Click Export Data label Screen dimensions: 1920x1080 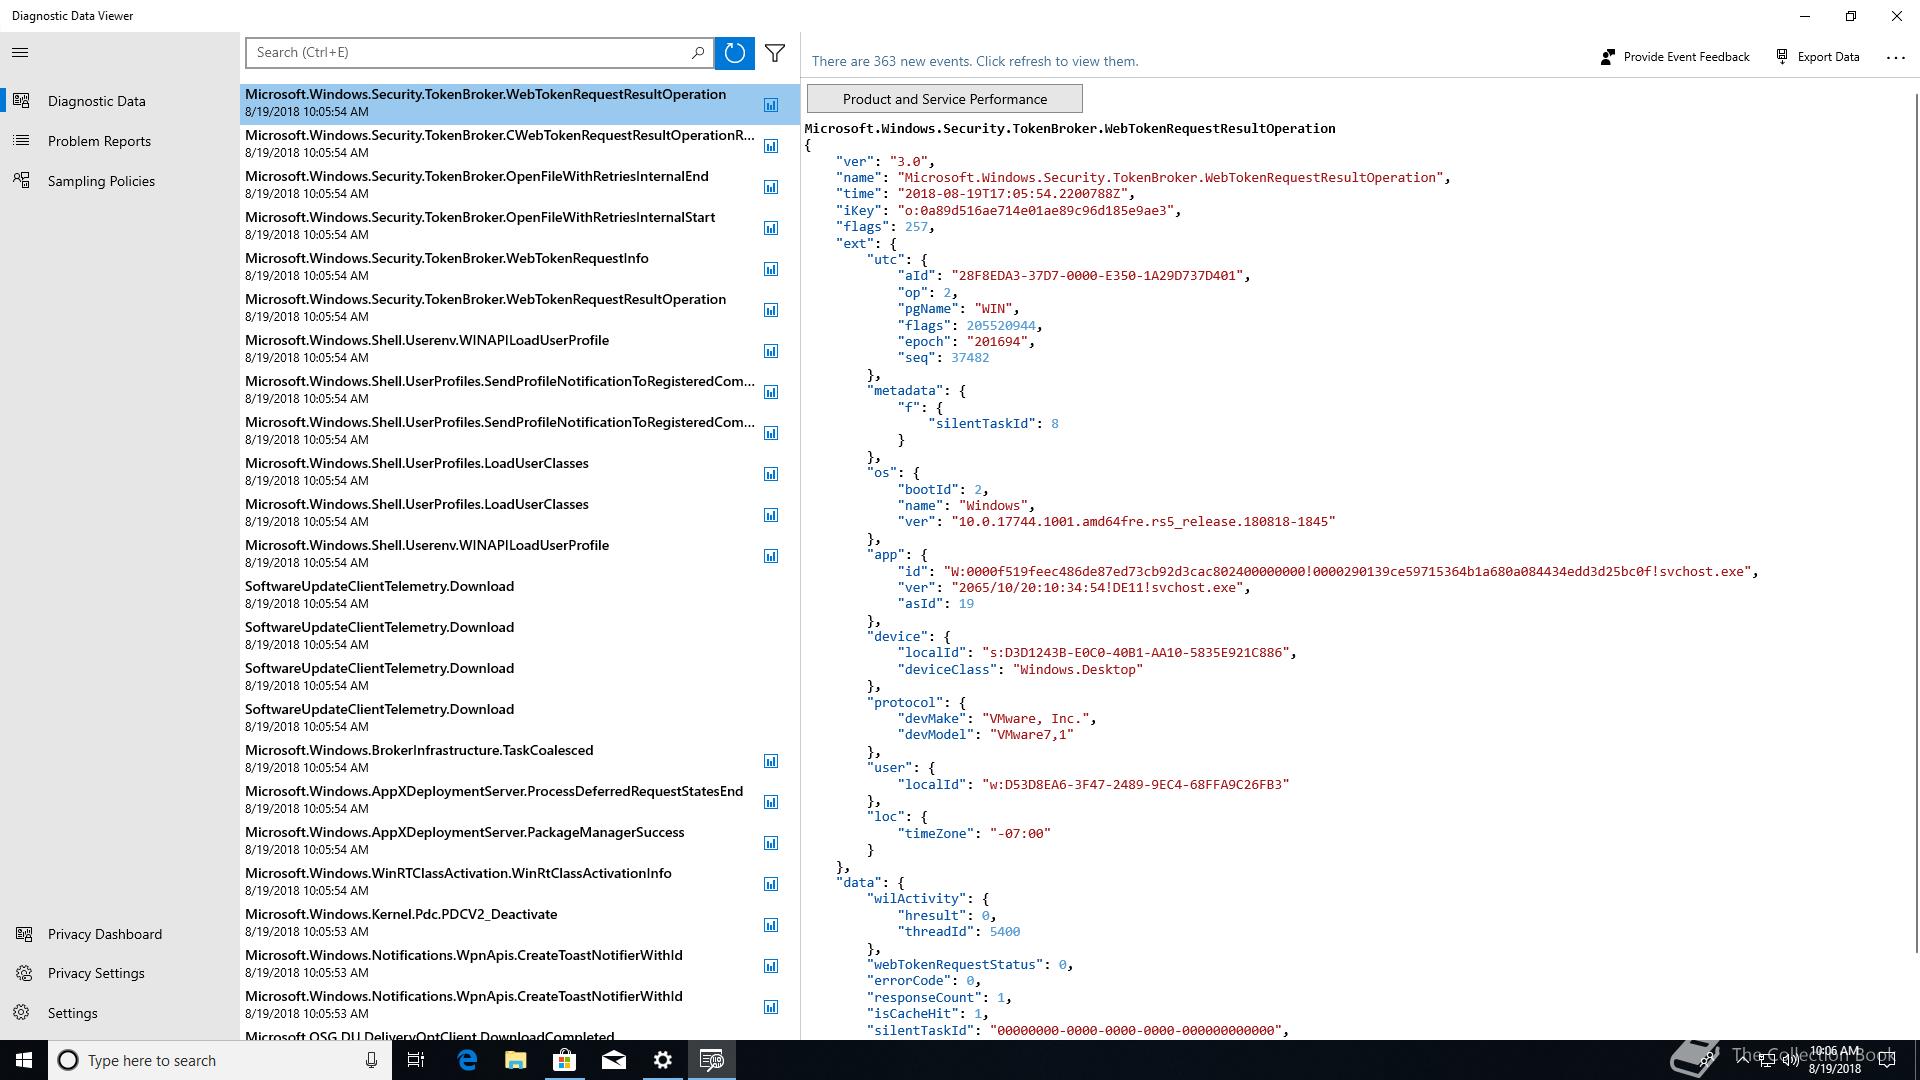click(x=1828, y=57)
